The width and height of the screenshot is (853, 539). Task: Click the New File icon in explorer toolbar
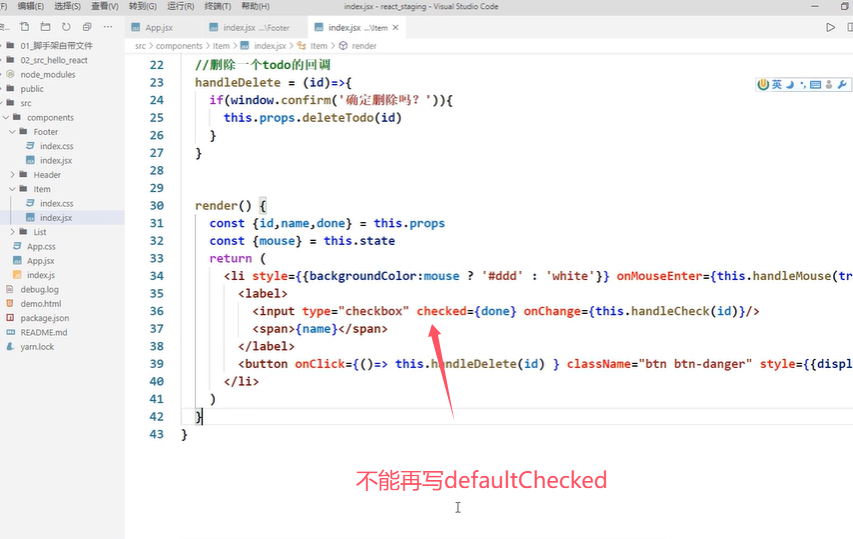[x=24, y=27]
